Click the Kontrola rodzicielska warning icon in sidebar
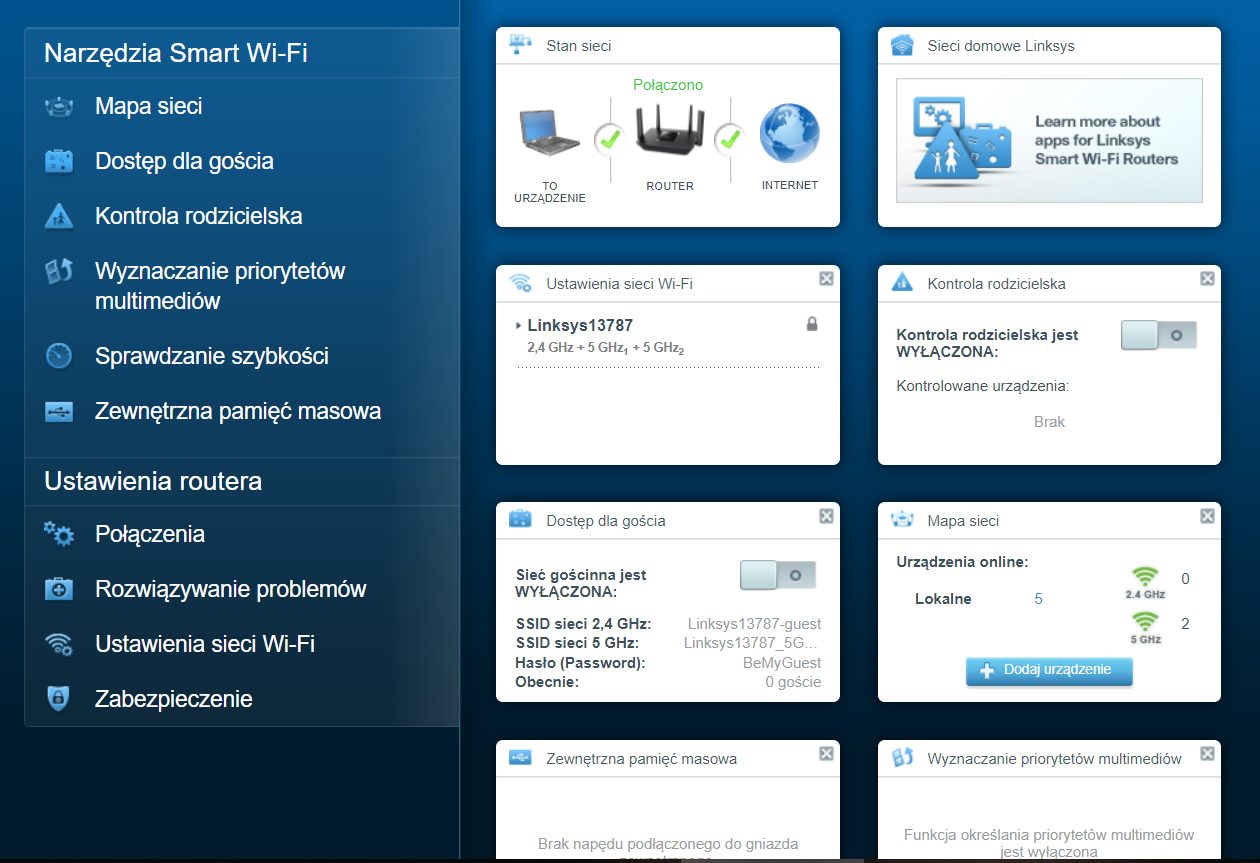Viewport: 1260px width, 863px height. 59,216
